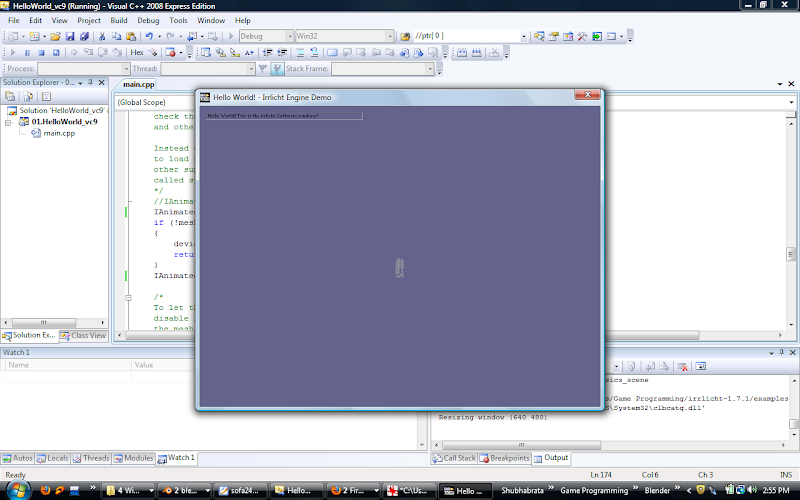This screenshot has height=500, width=800.
Task: Click the Save All icon
Action: click(83, 36)
